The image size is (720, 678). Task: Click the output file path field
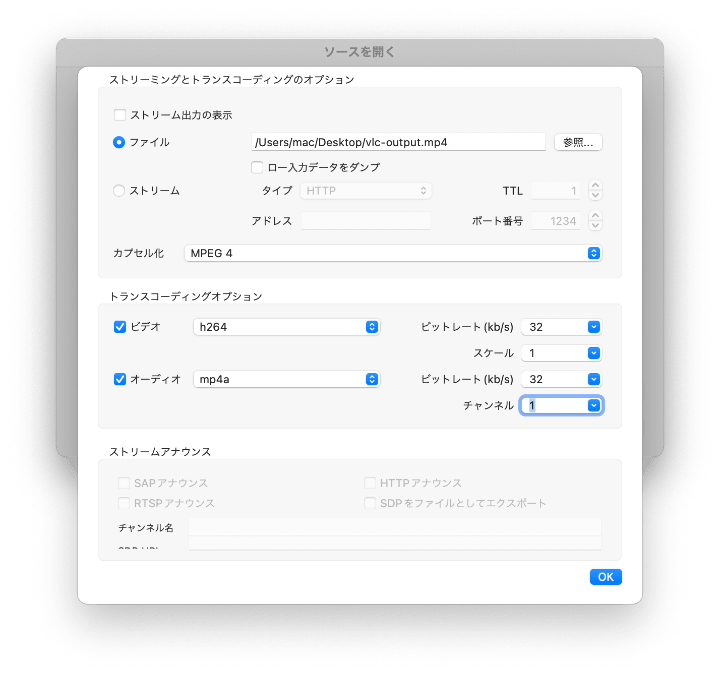[398, 142]
